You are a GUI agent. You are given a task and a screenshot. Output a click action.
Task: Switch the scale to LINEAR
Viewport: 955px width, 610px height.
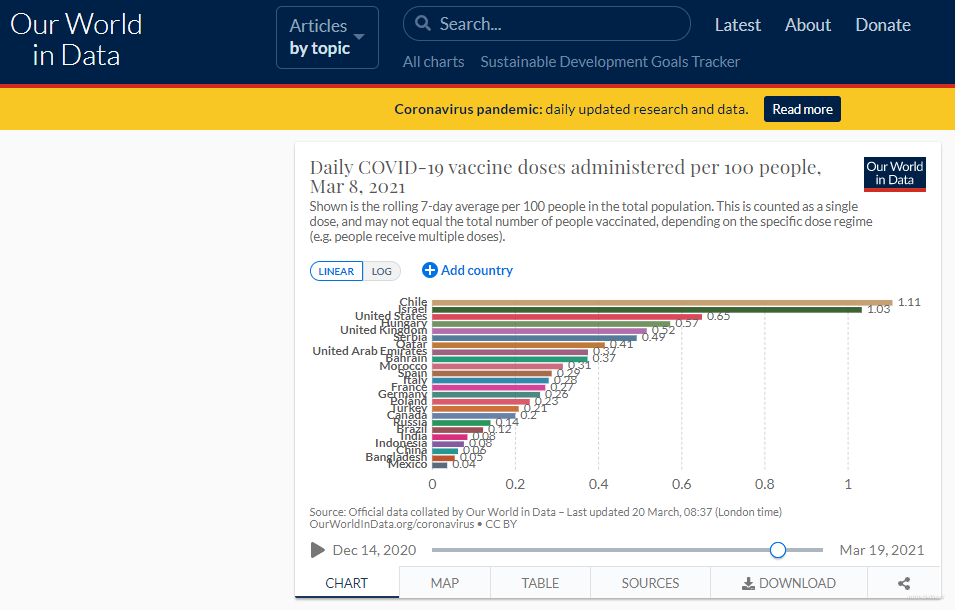click(336, 271)
